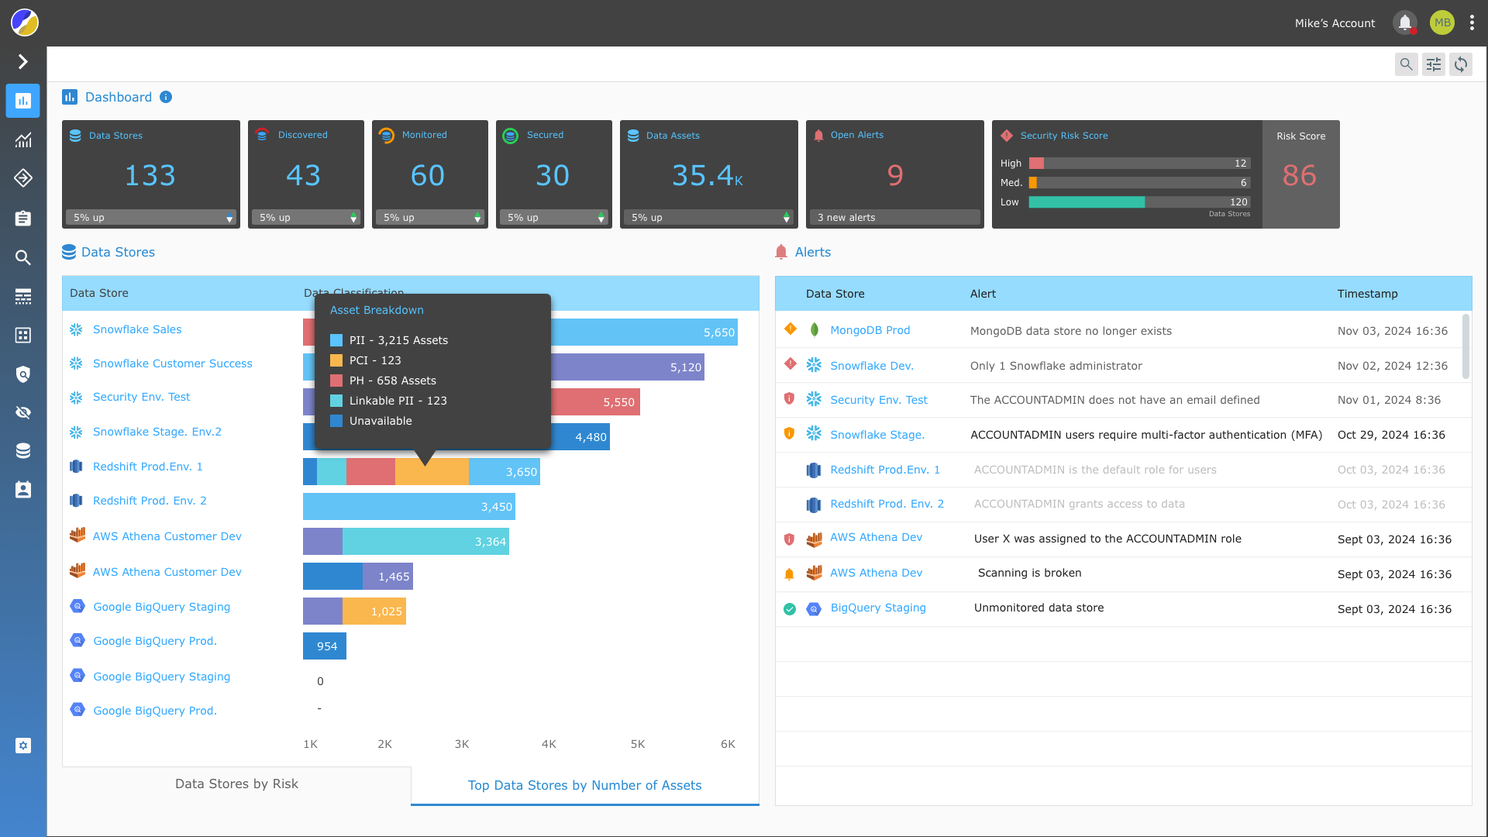Open the notifications bell in top bar
This screenshot has width=1488, height=837.
tap(1405, 22)
